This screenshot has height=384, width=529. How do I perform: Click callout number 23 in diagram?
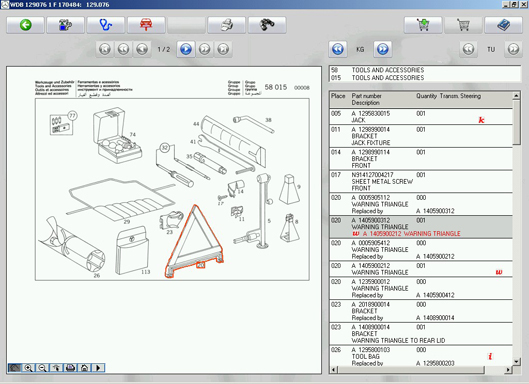click(x=169, y=232)
